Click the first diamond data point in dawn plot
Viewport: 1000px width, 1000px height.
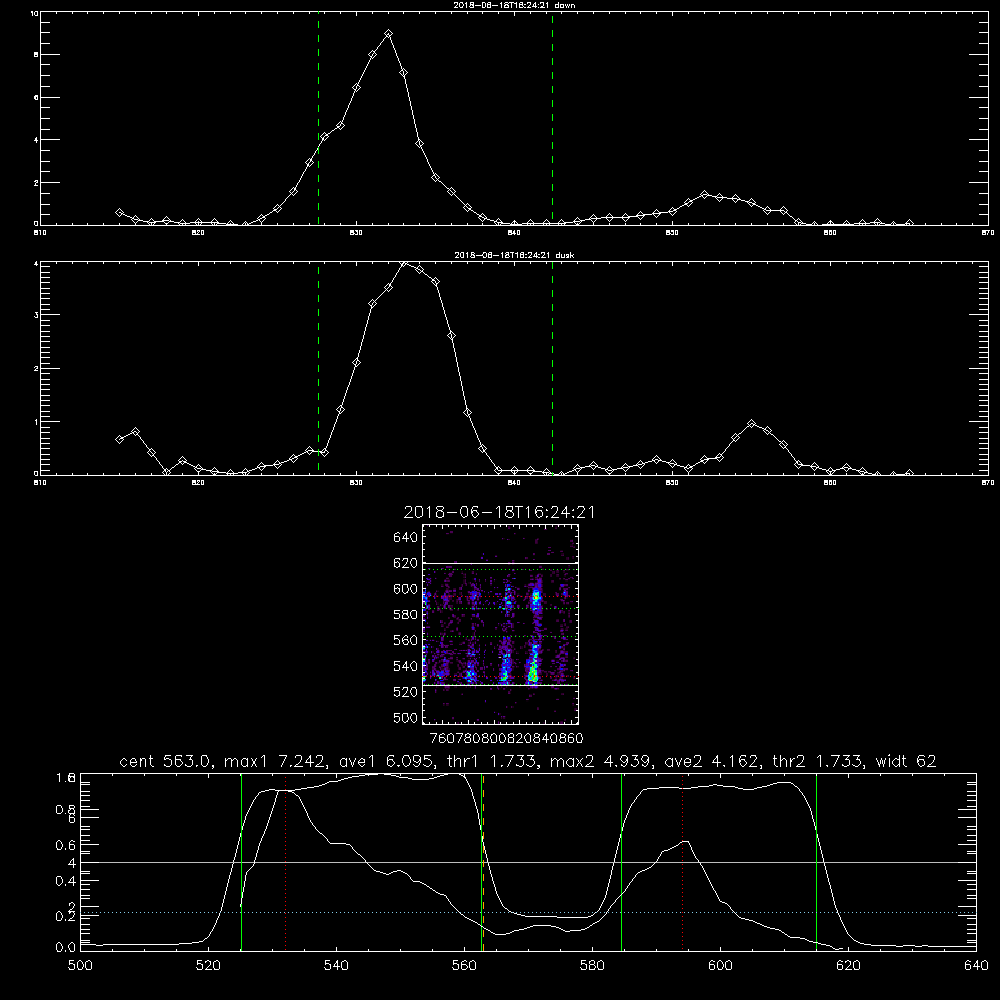119,212
